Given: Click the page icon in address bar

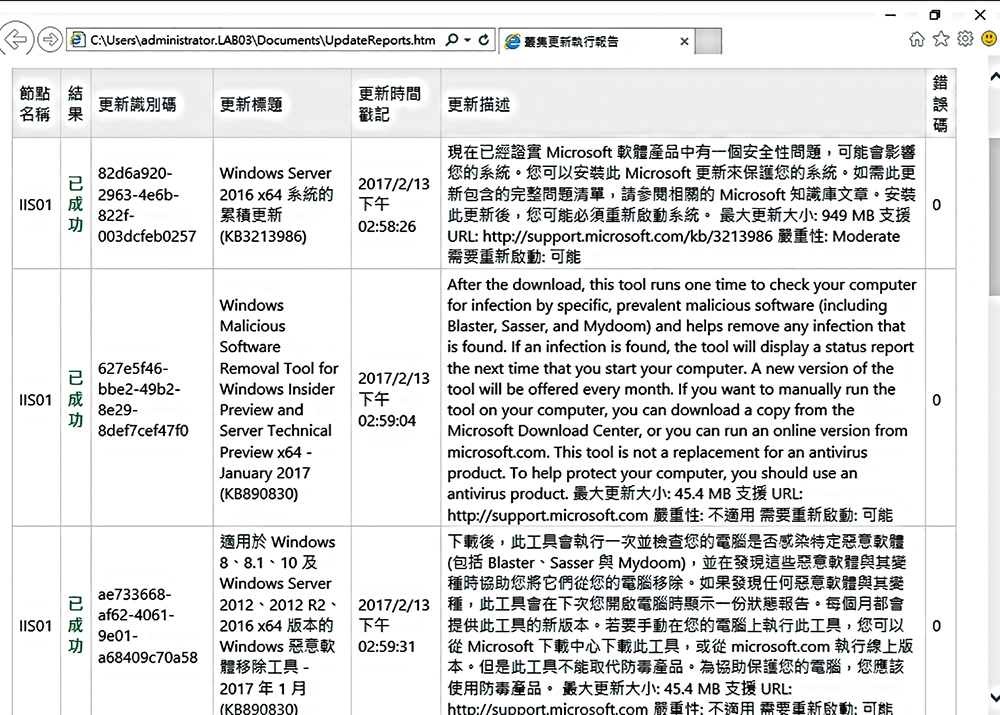Looking at the screenshot, I should pyautogui.click(x=78, y=40).
